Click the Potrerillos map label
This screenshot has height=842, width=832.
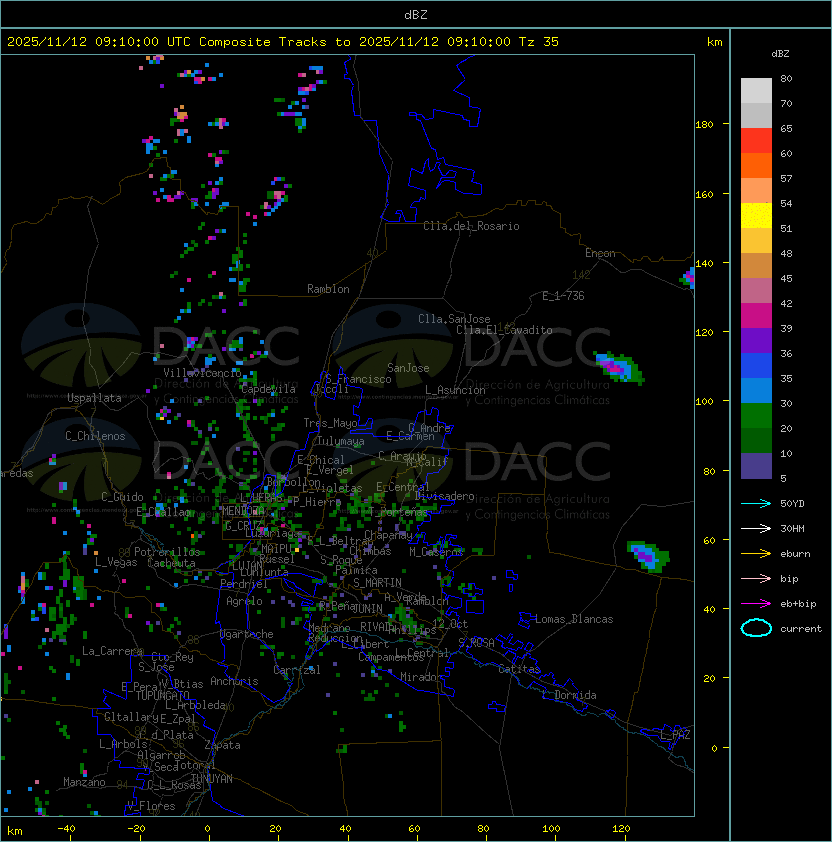(167, 552)
